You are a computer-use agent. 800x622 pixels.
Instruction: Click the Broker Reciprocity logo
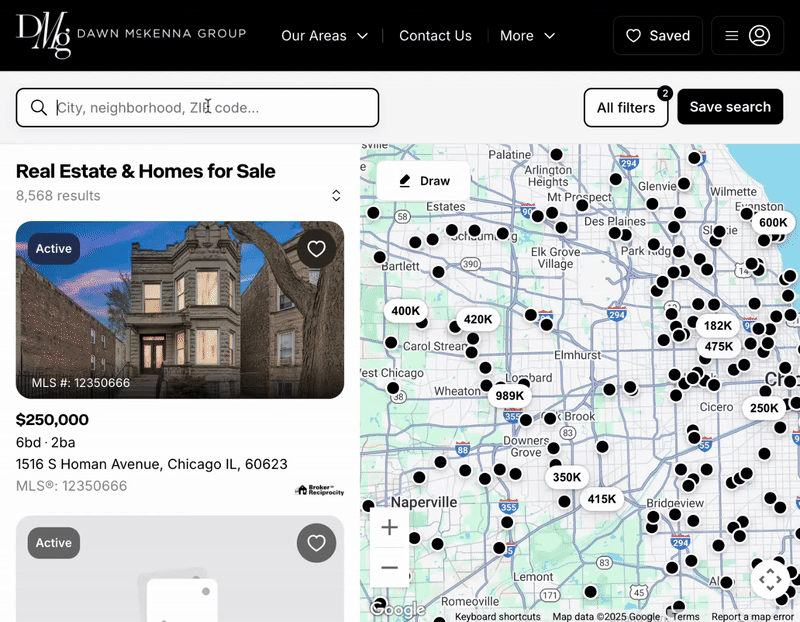pos(319,490)
